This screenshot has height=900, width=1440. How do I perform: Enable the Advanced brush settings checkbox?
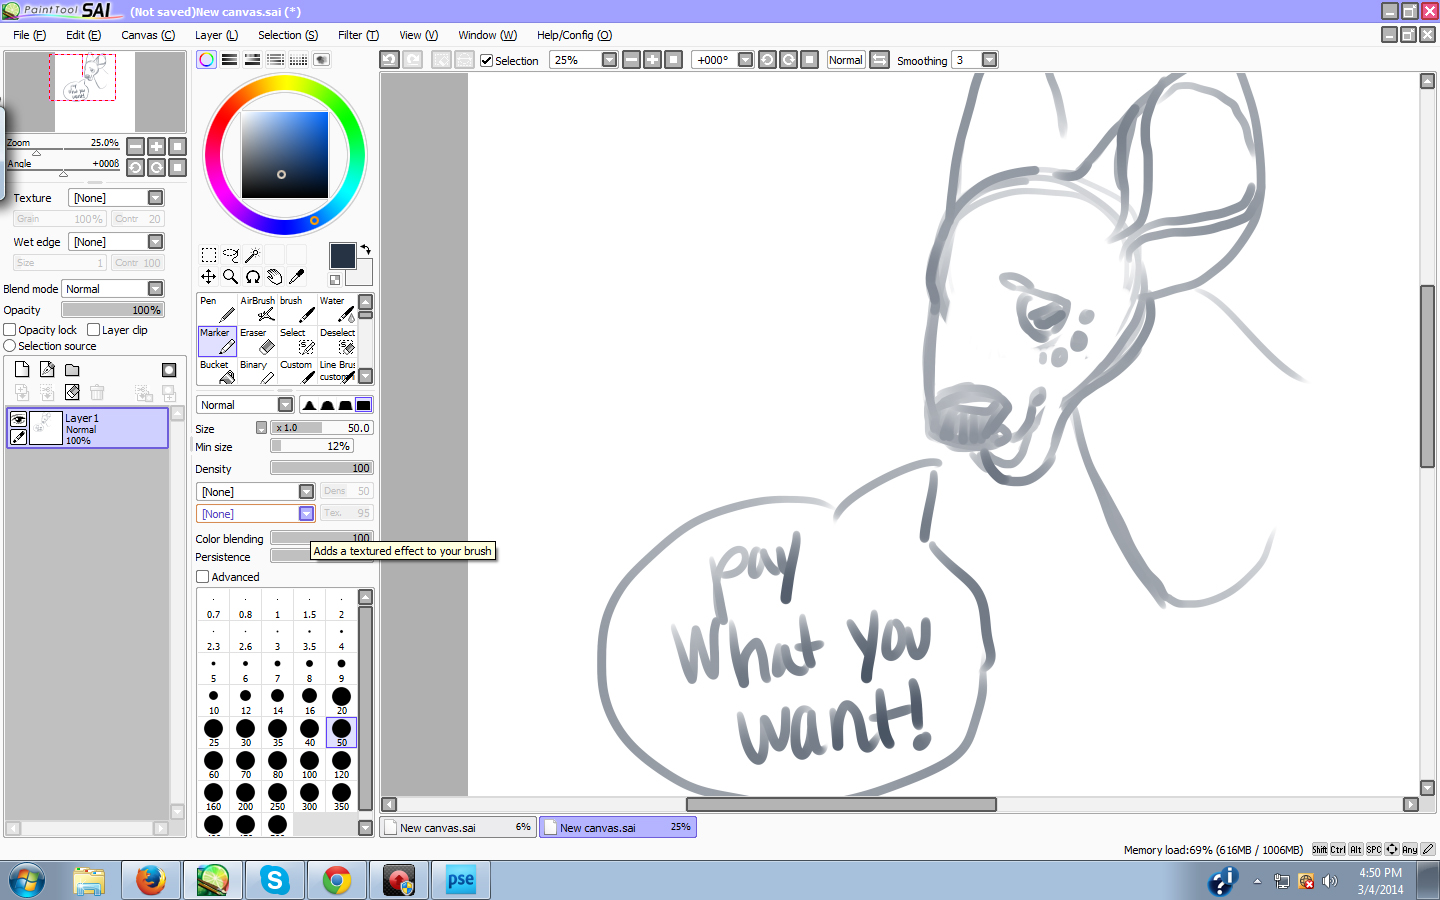pos(203,577)
